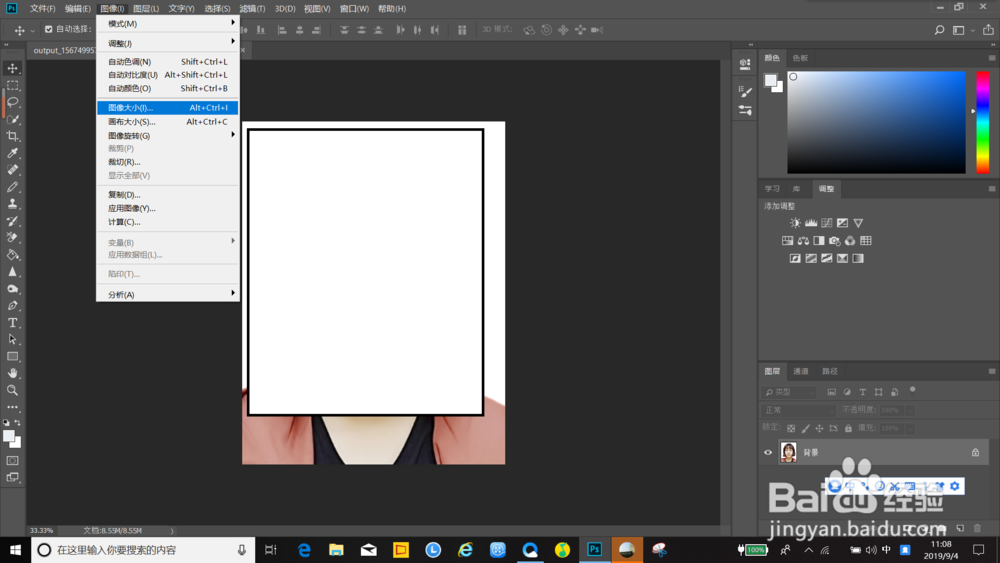Image resolution: width=1000 pixels, height=563 pixels.
Task: Open the layer blend mode 正常 dropdown
Action: point(798,410)
